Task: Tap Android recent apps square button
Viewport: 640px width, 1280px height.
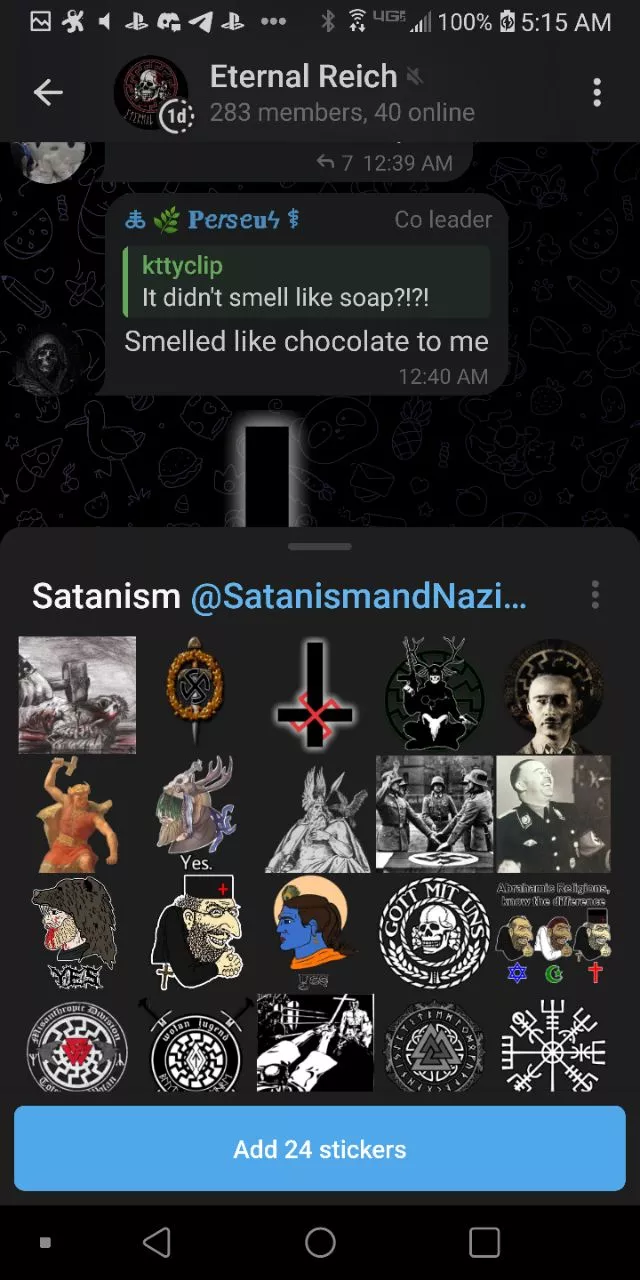Action: [484, 1242]
